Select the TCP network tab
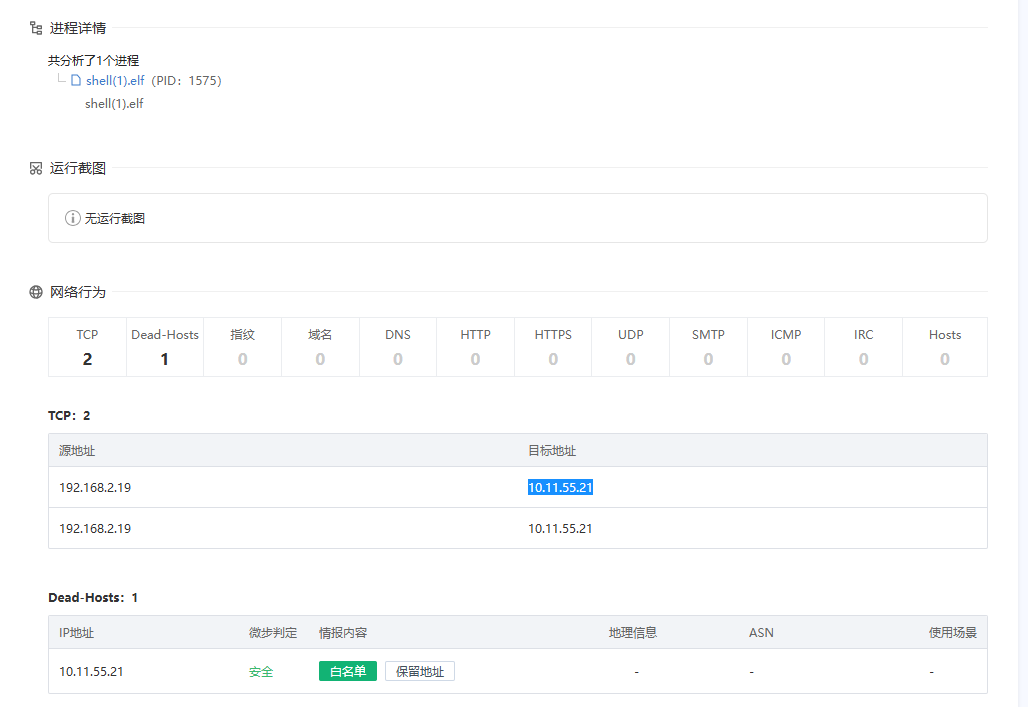This screenshot has width=1028, height=707. 87,346
